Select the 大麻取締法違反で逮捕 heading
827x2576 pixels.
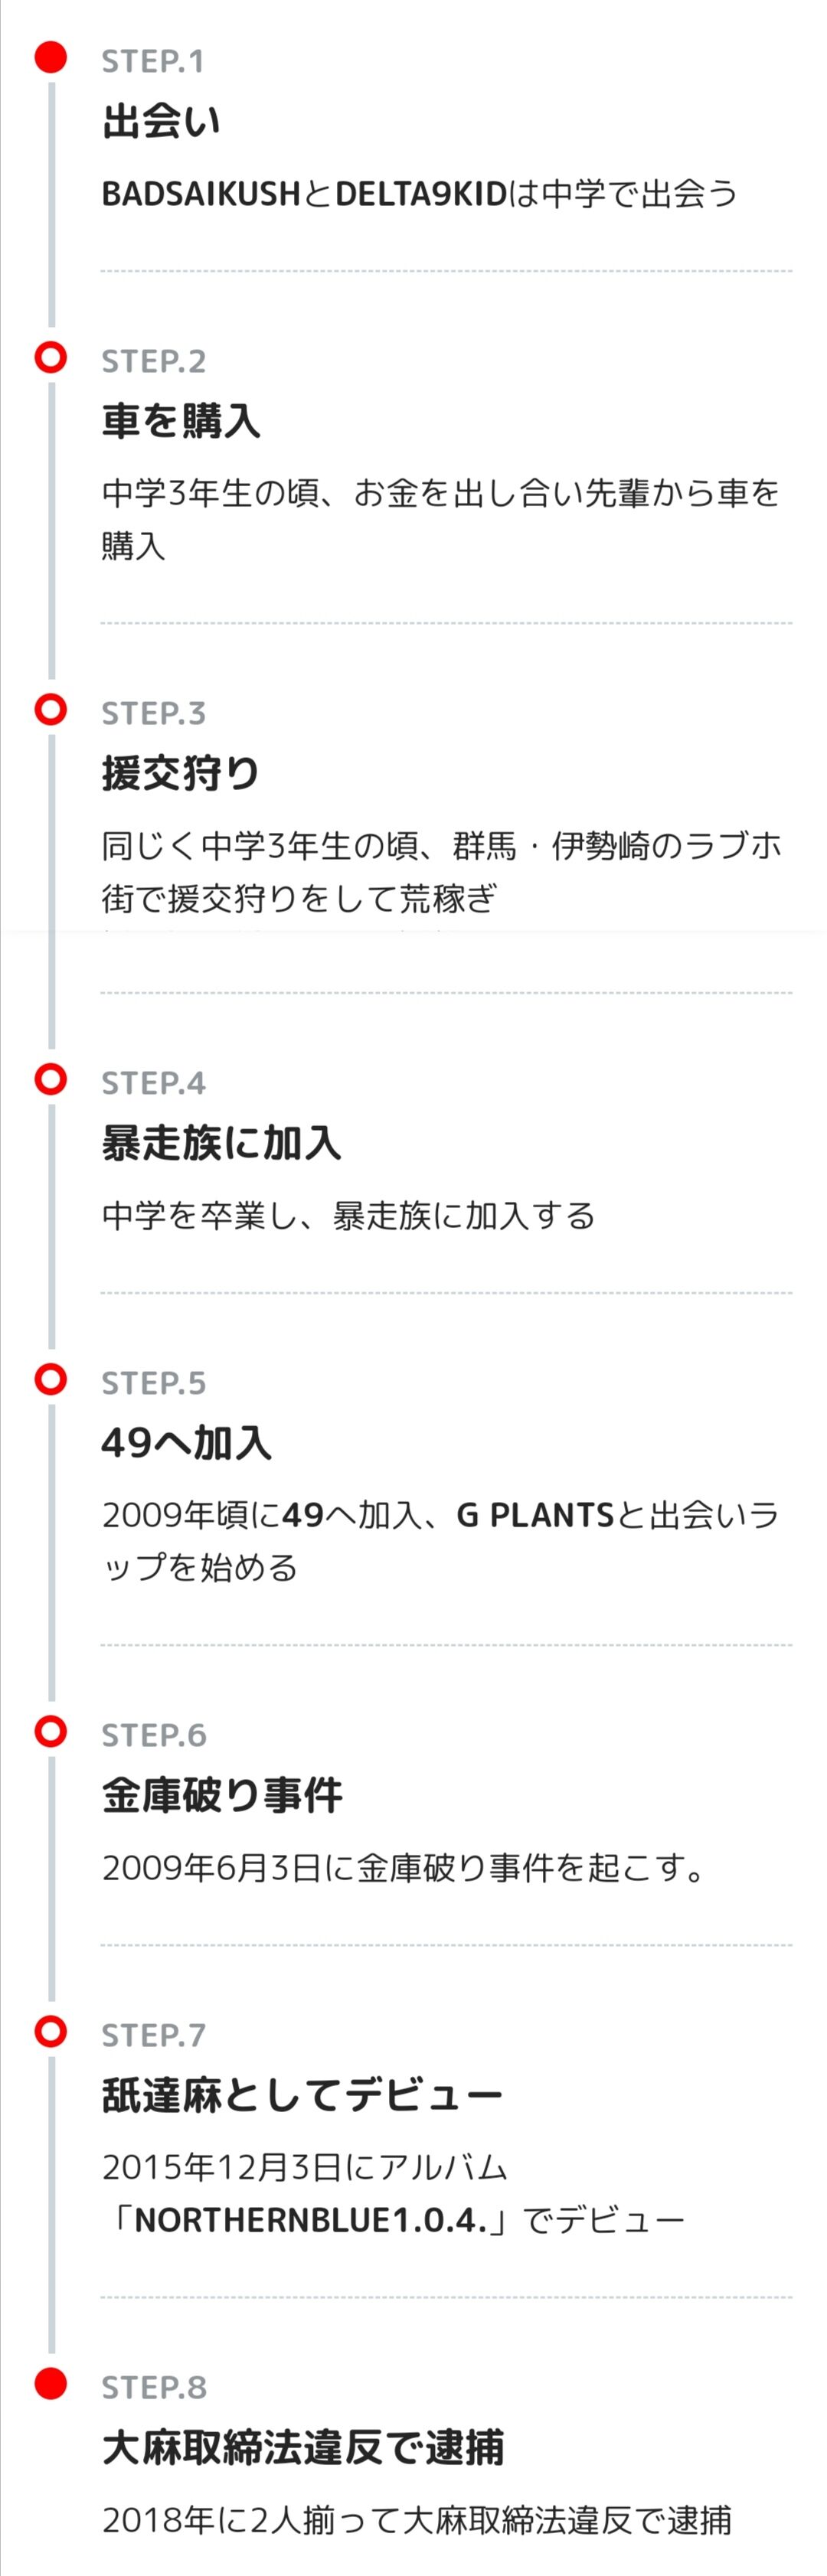point(303,2447)
